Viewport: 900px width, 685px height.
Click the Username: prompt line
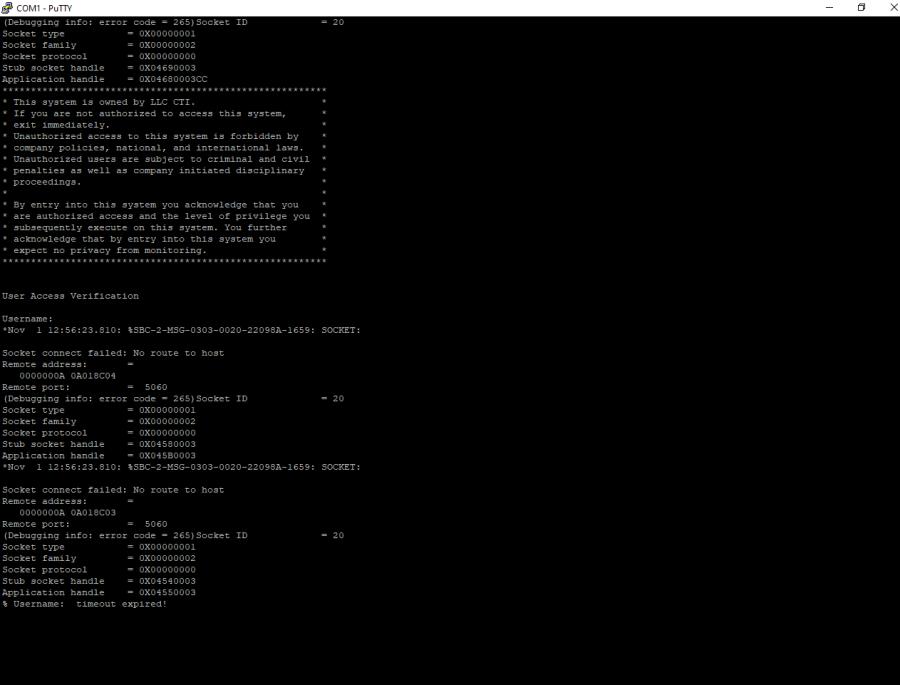(x=25, y=318)
